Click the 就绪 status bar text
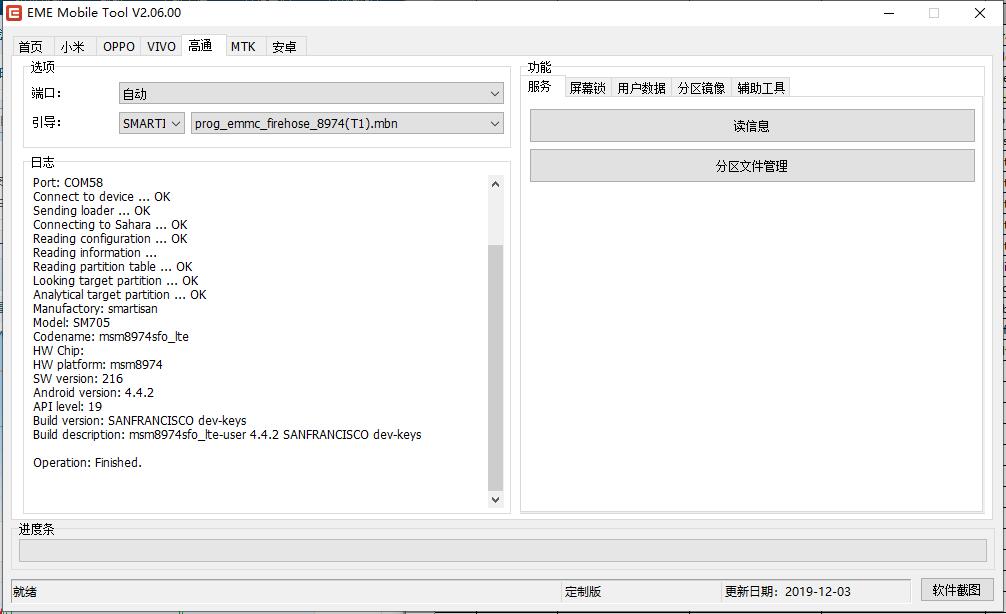Image resolution: width=1006 pixels, height=614 pixels. tap(25, 592)
